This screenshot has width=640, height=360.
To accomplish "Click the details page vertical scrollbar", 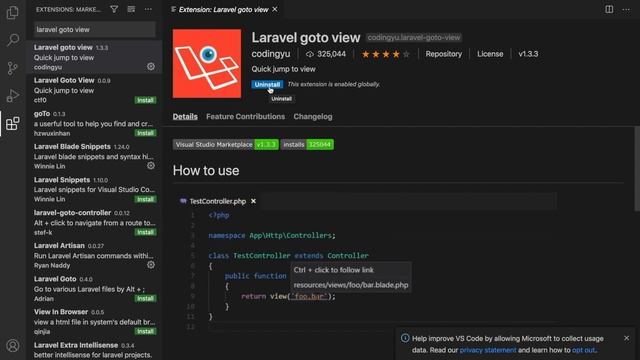I will [x=637, y=168].
